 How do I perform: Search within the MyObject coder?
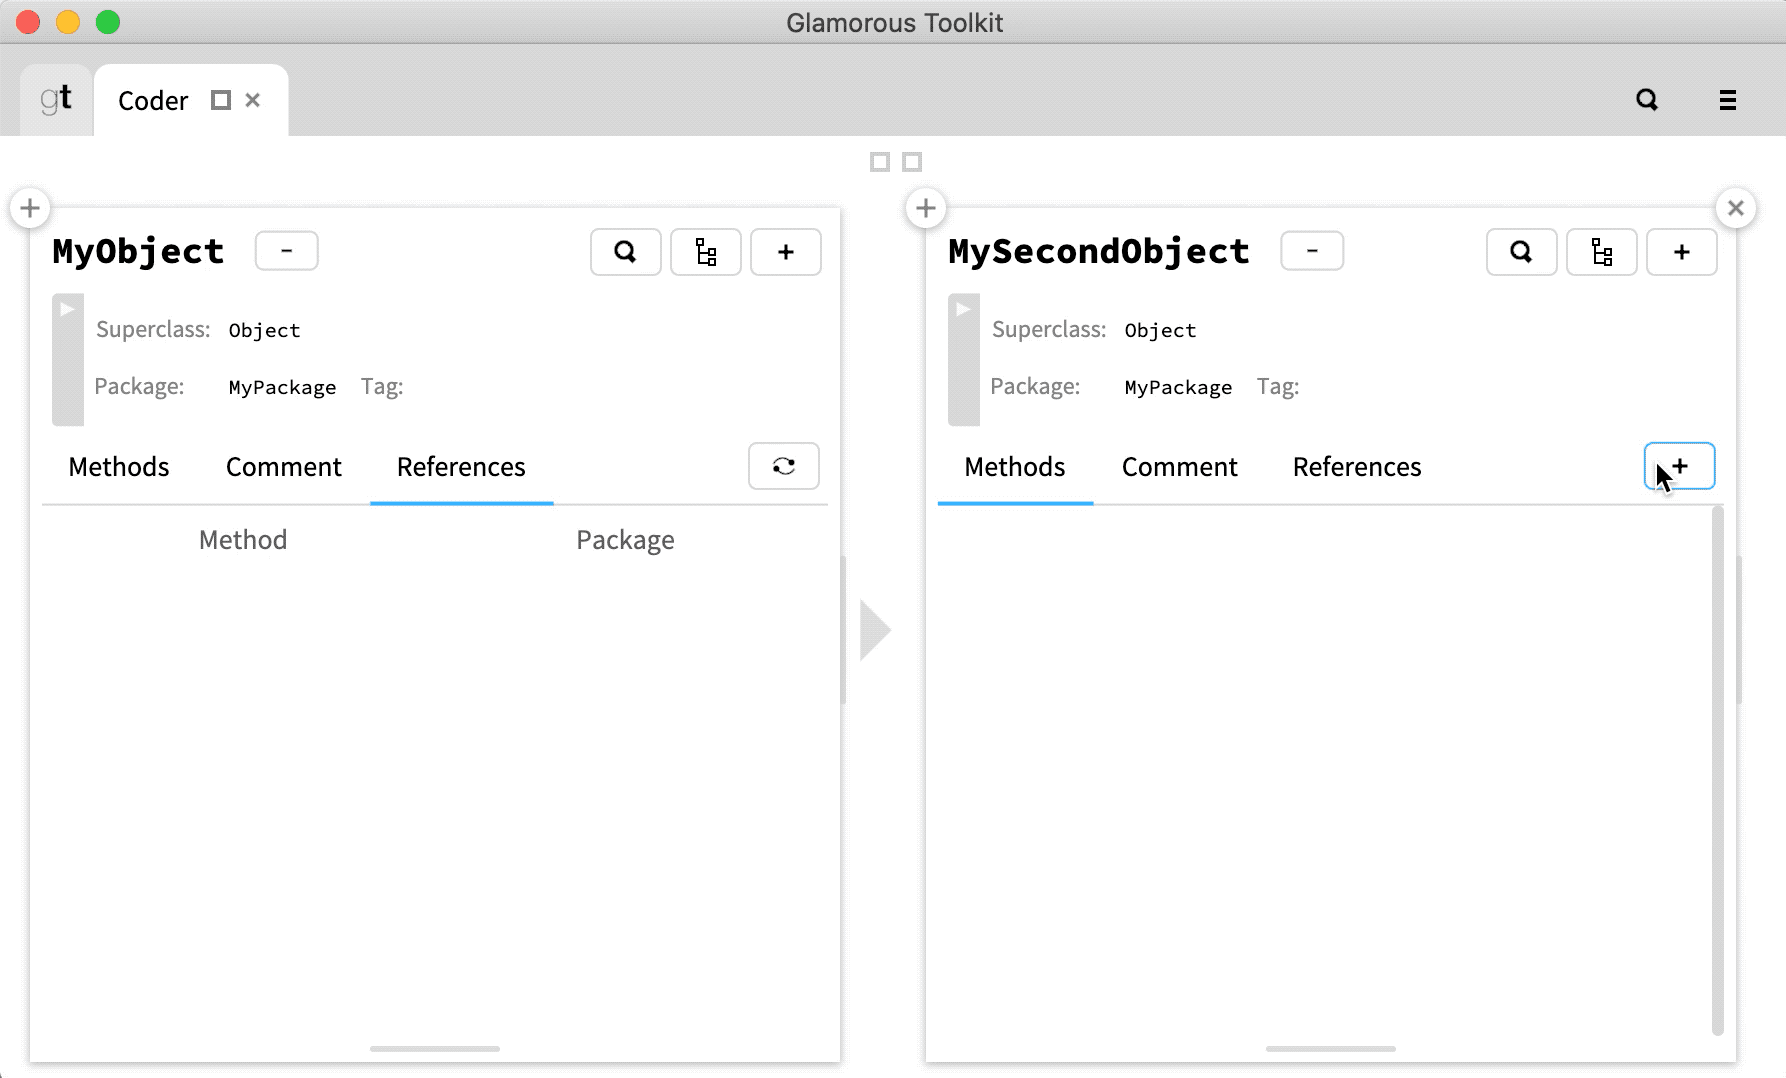coord(626,252)
